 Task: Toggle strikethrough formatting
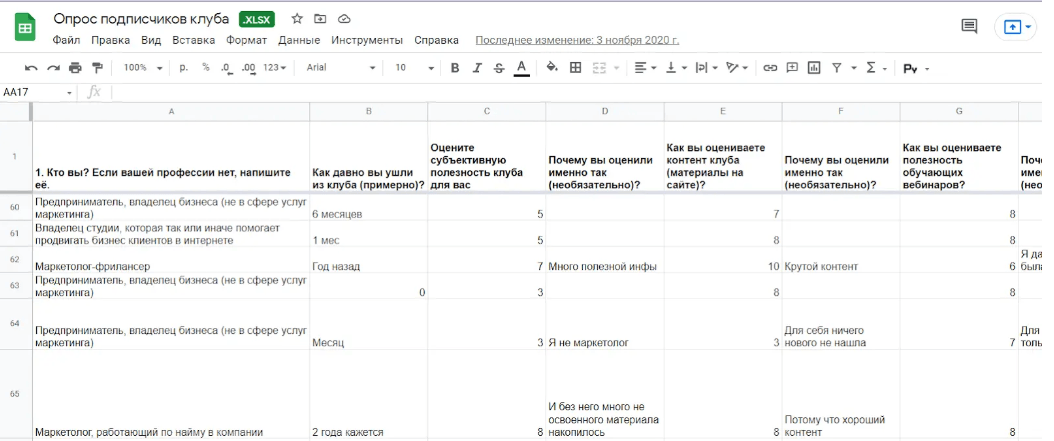pos(498,68)
